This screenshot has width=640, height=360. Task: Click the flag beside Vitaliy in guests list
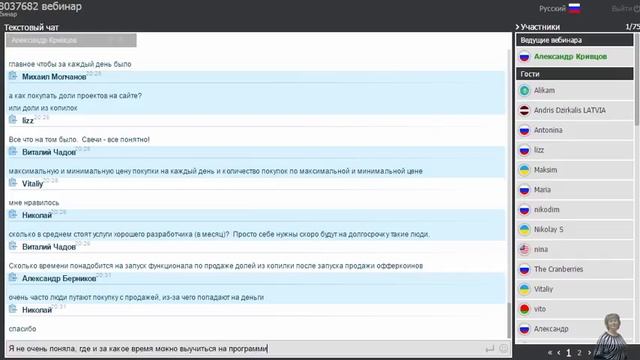(524, 289)
